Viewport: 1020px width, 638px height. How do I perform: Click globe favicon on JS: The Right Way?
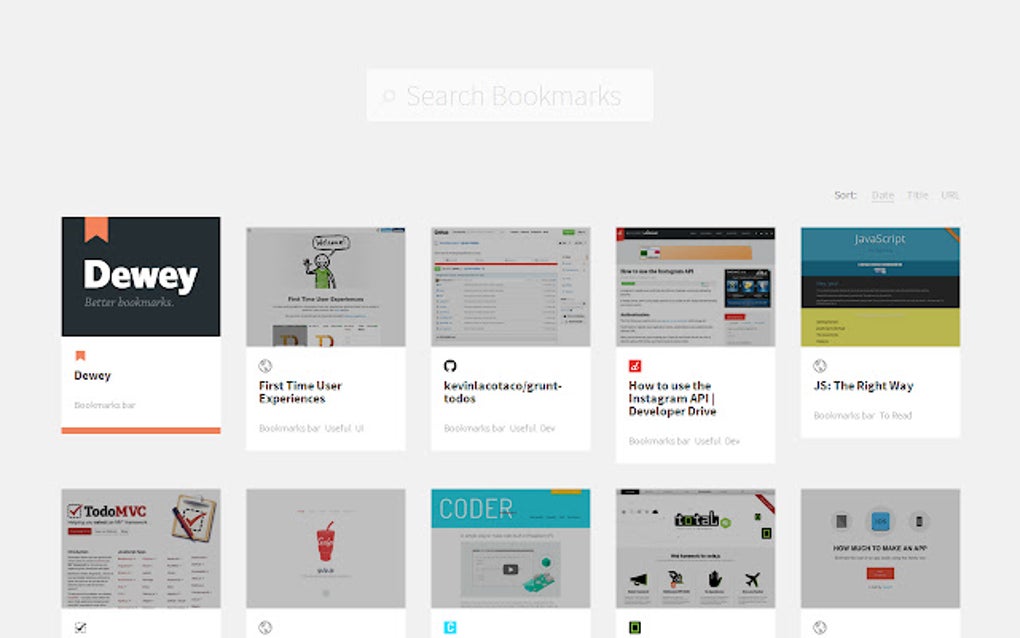pyautogui.click(x=820, y=366)
